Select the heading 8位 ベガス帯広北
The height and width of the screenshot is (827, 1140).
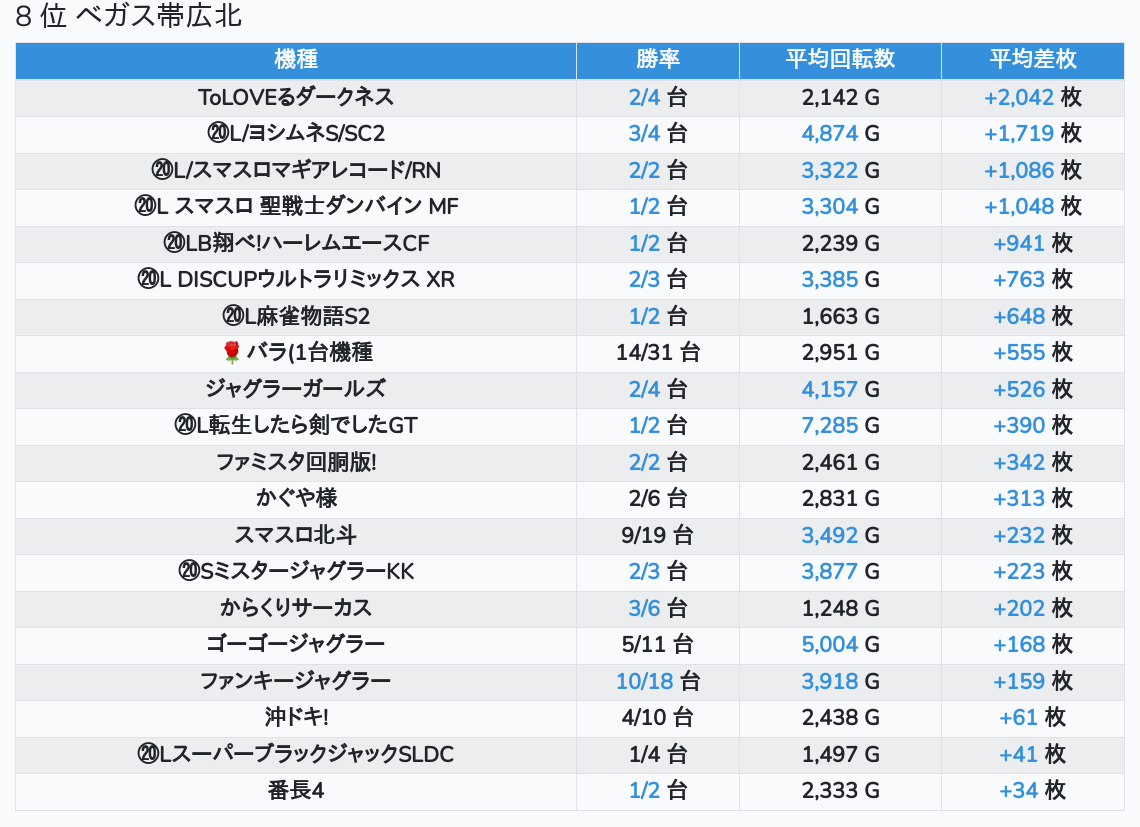[x=129, y=16]
